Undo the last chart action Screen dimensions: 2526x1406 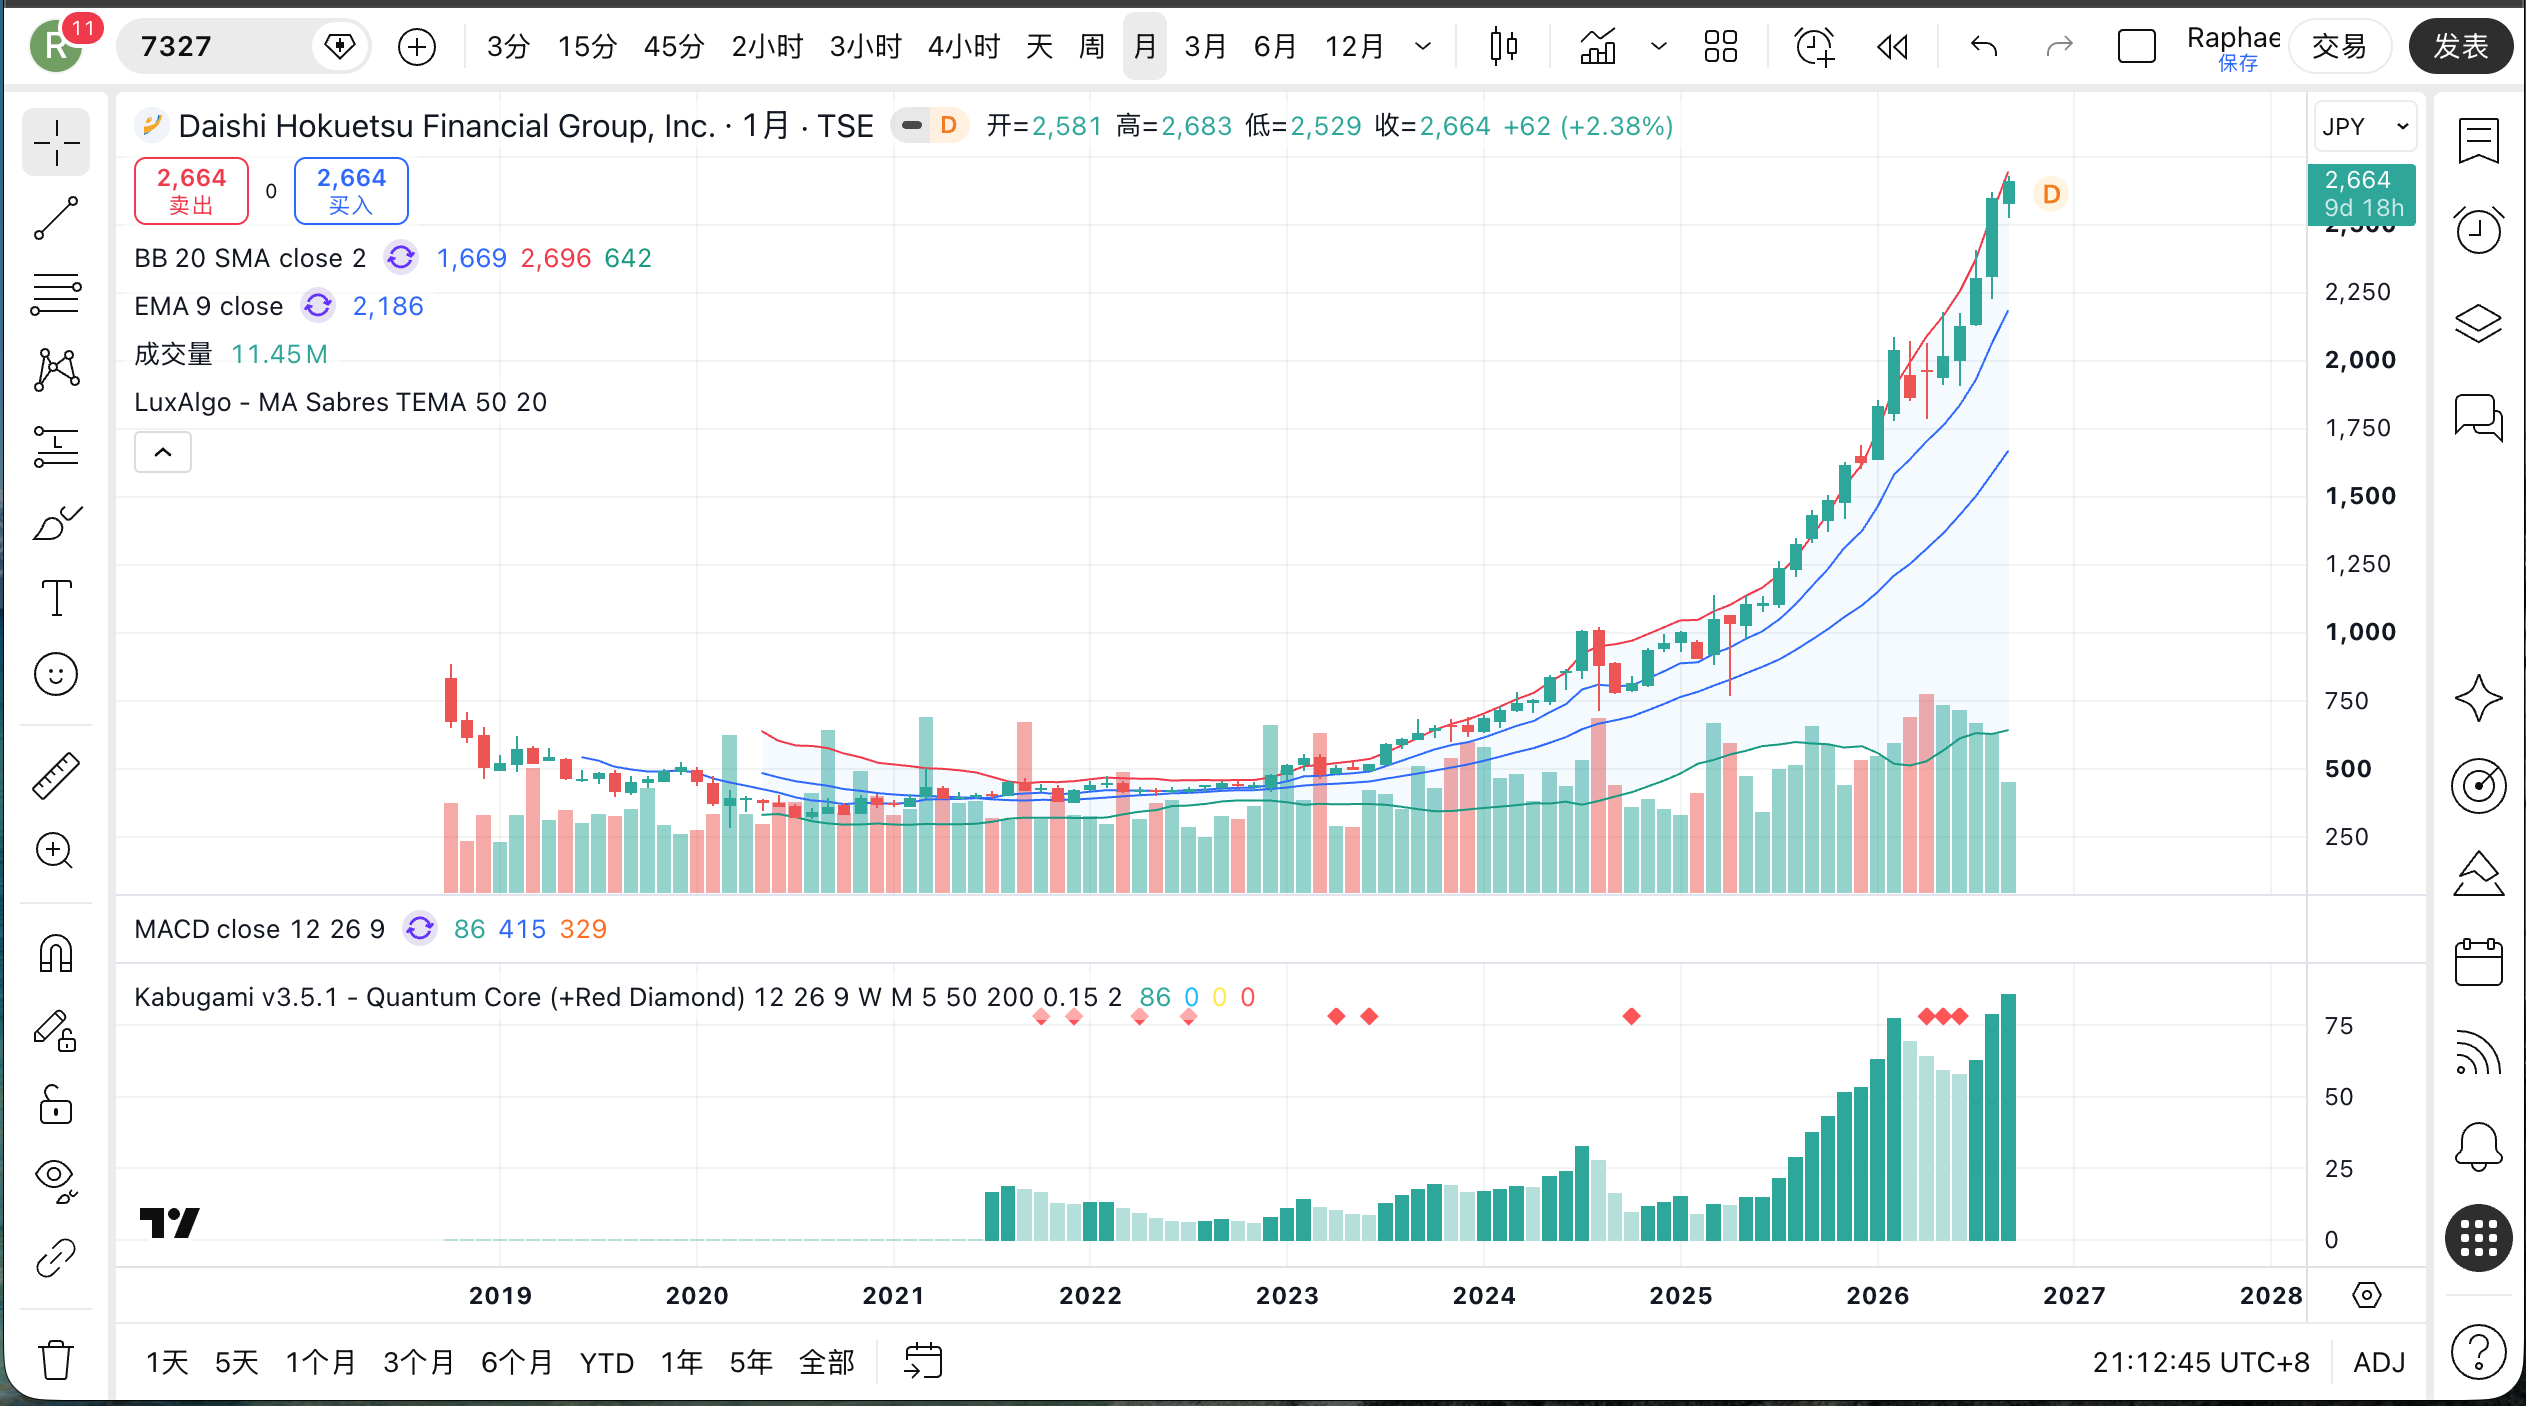[x=1984, y=46]
